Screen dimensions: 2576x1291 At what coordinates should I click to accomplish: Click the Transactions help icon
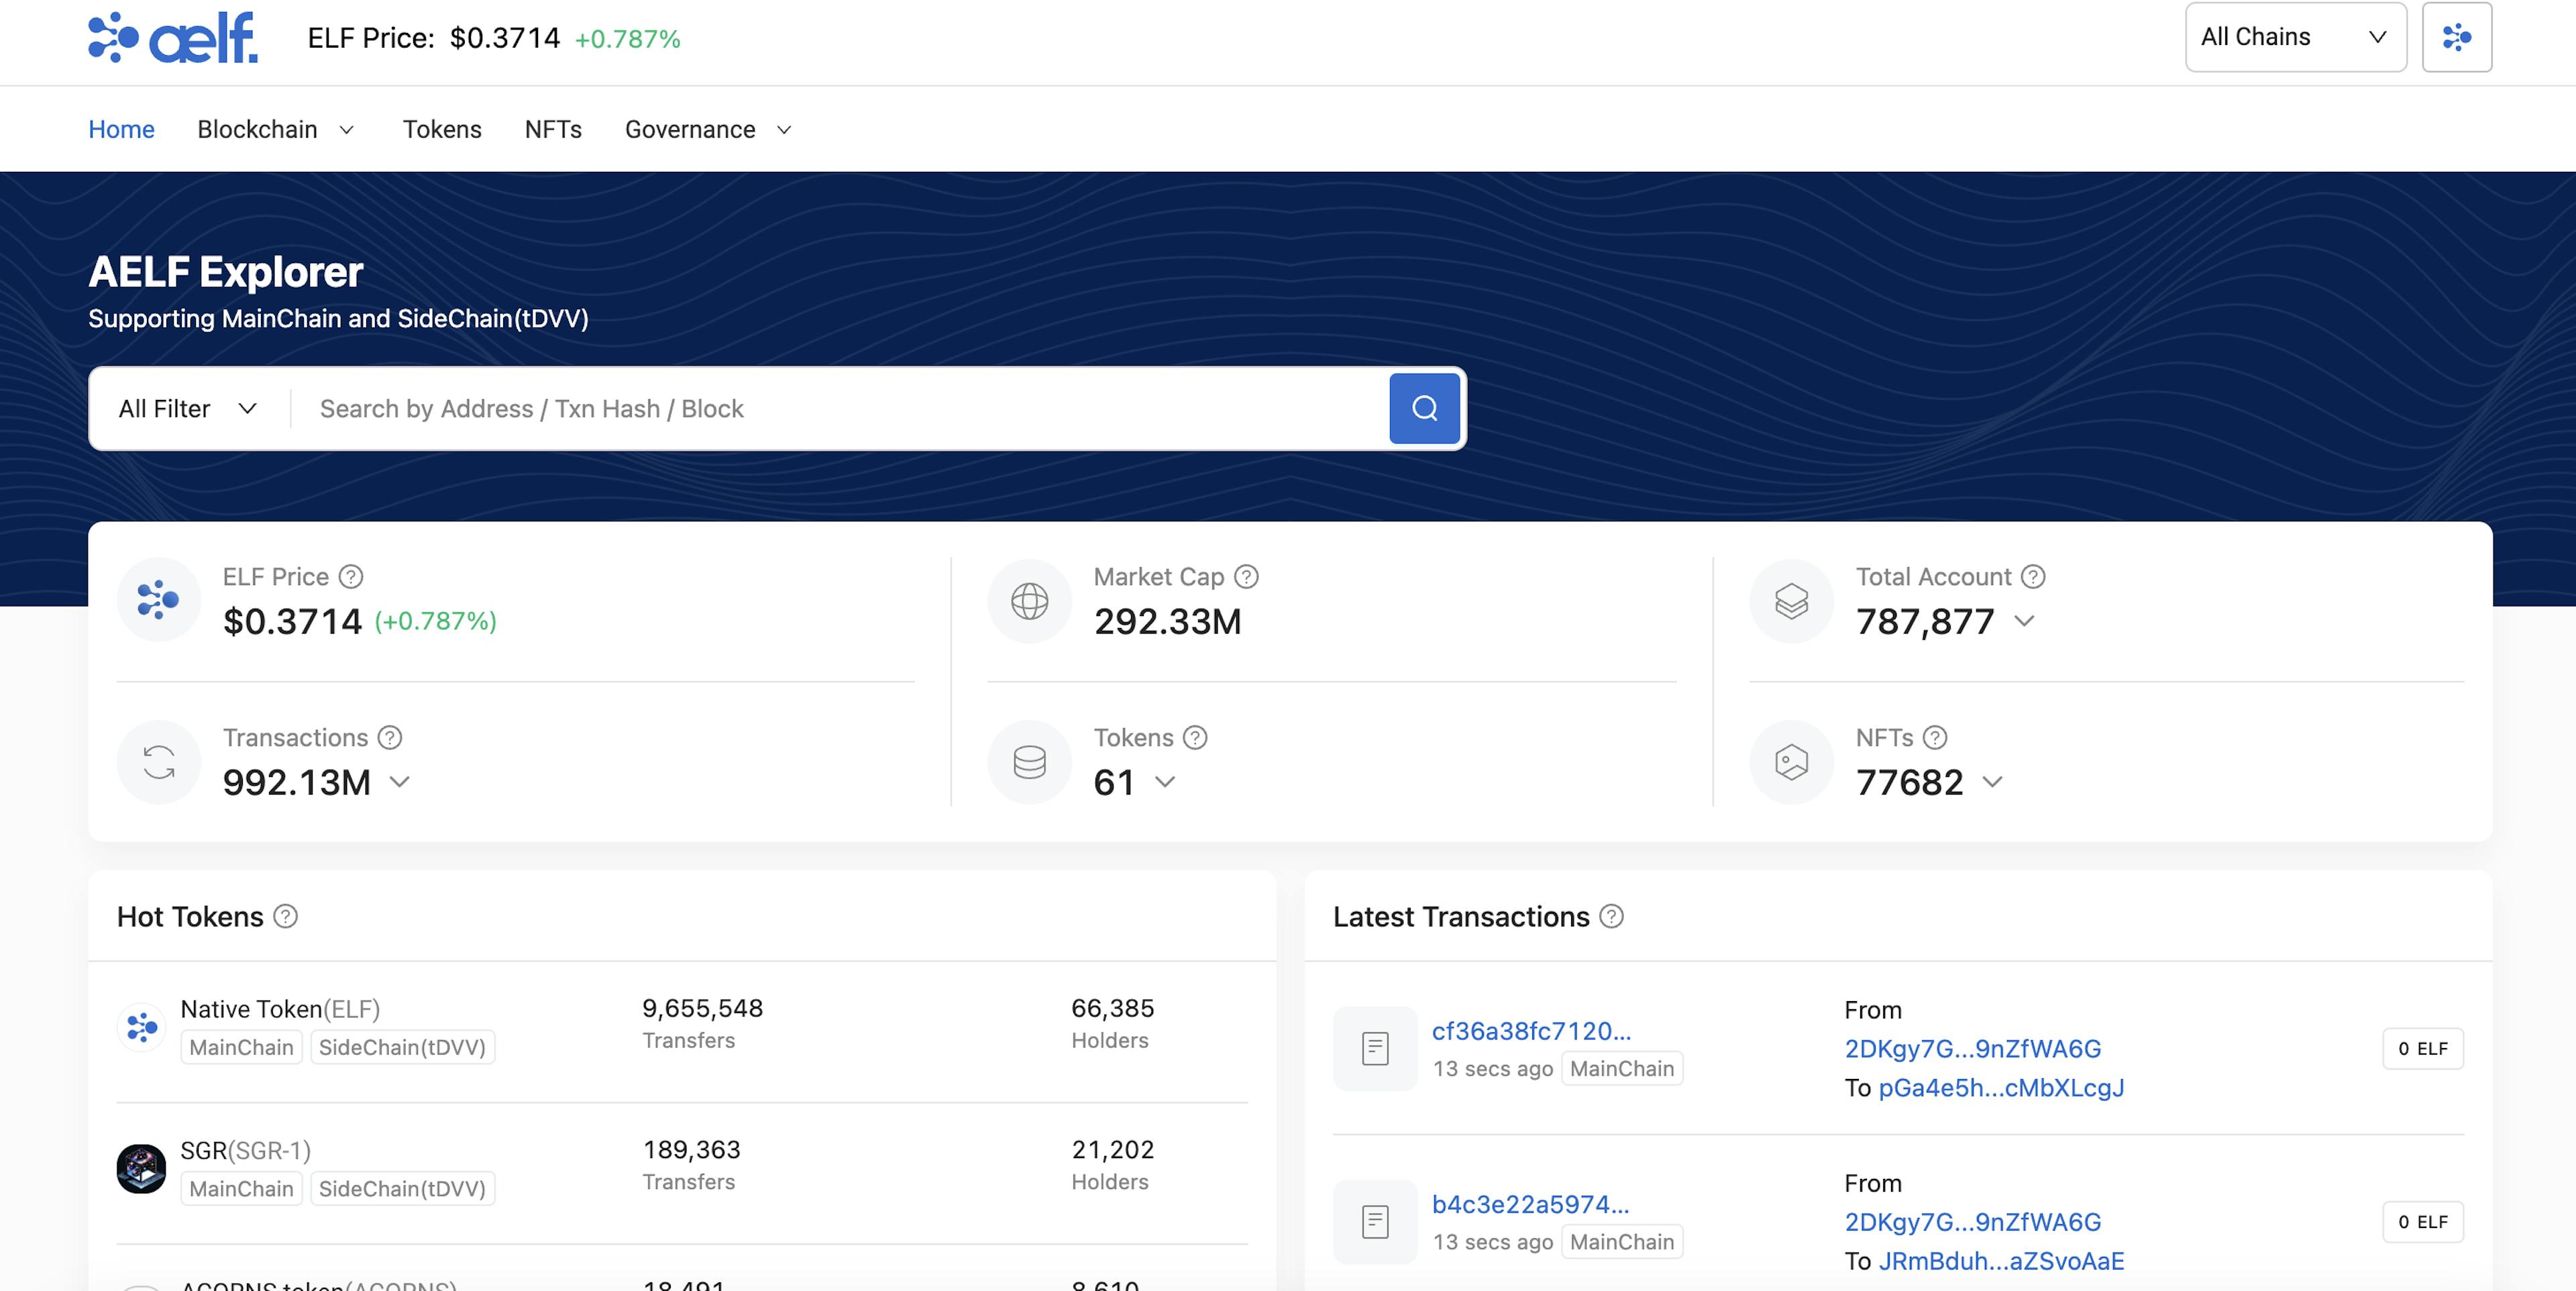pos(390,738)
